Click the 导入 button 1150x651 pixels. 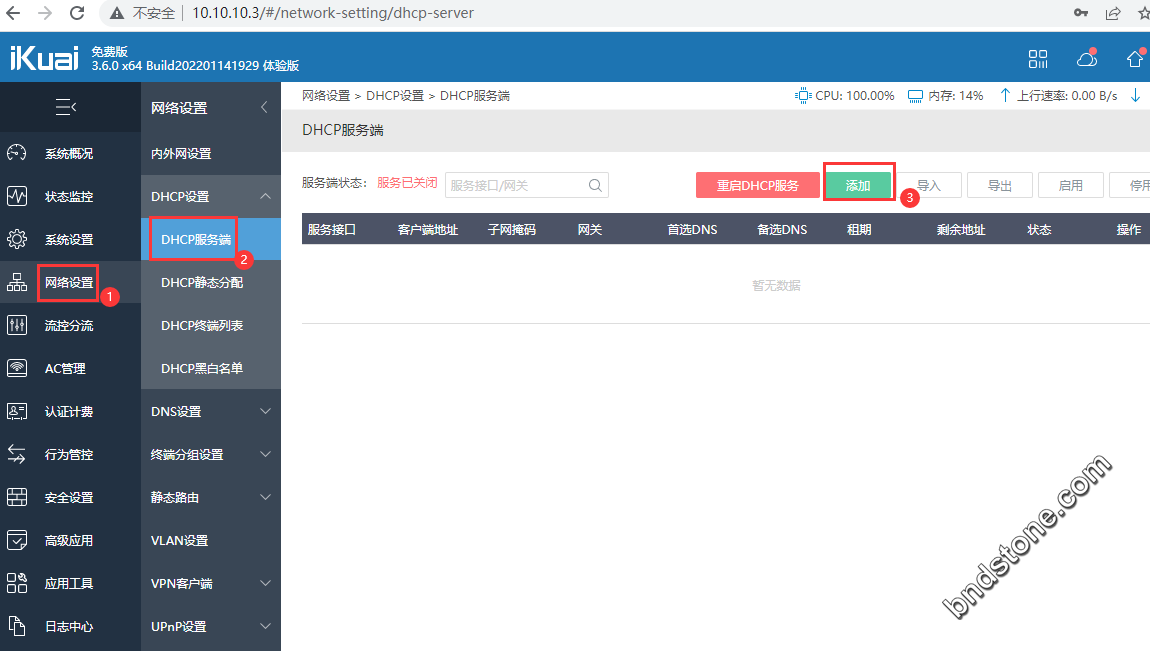pyautogui.click(x=929, y=185)
